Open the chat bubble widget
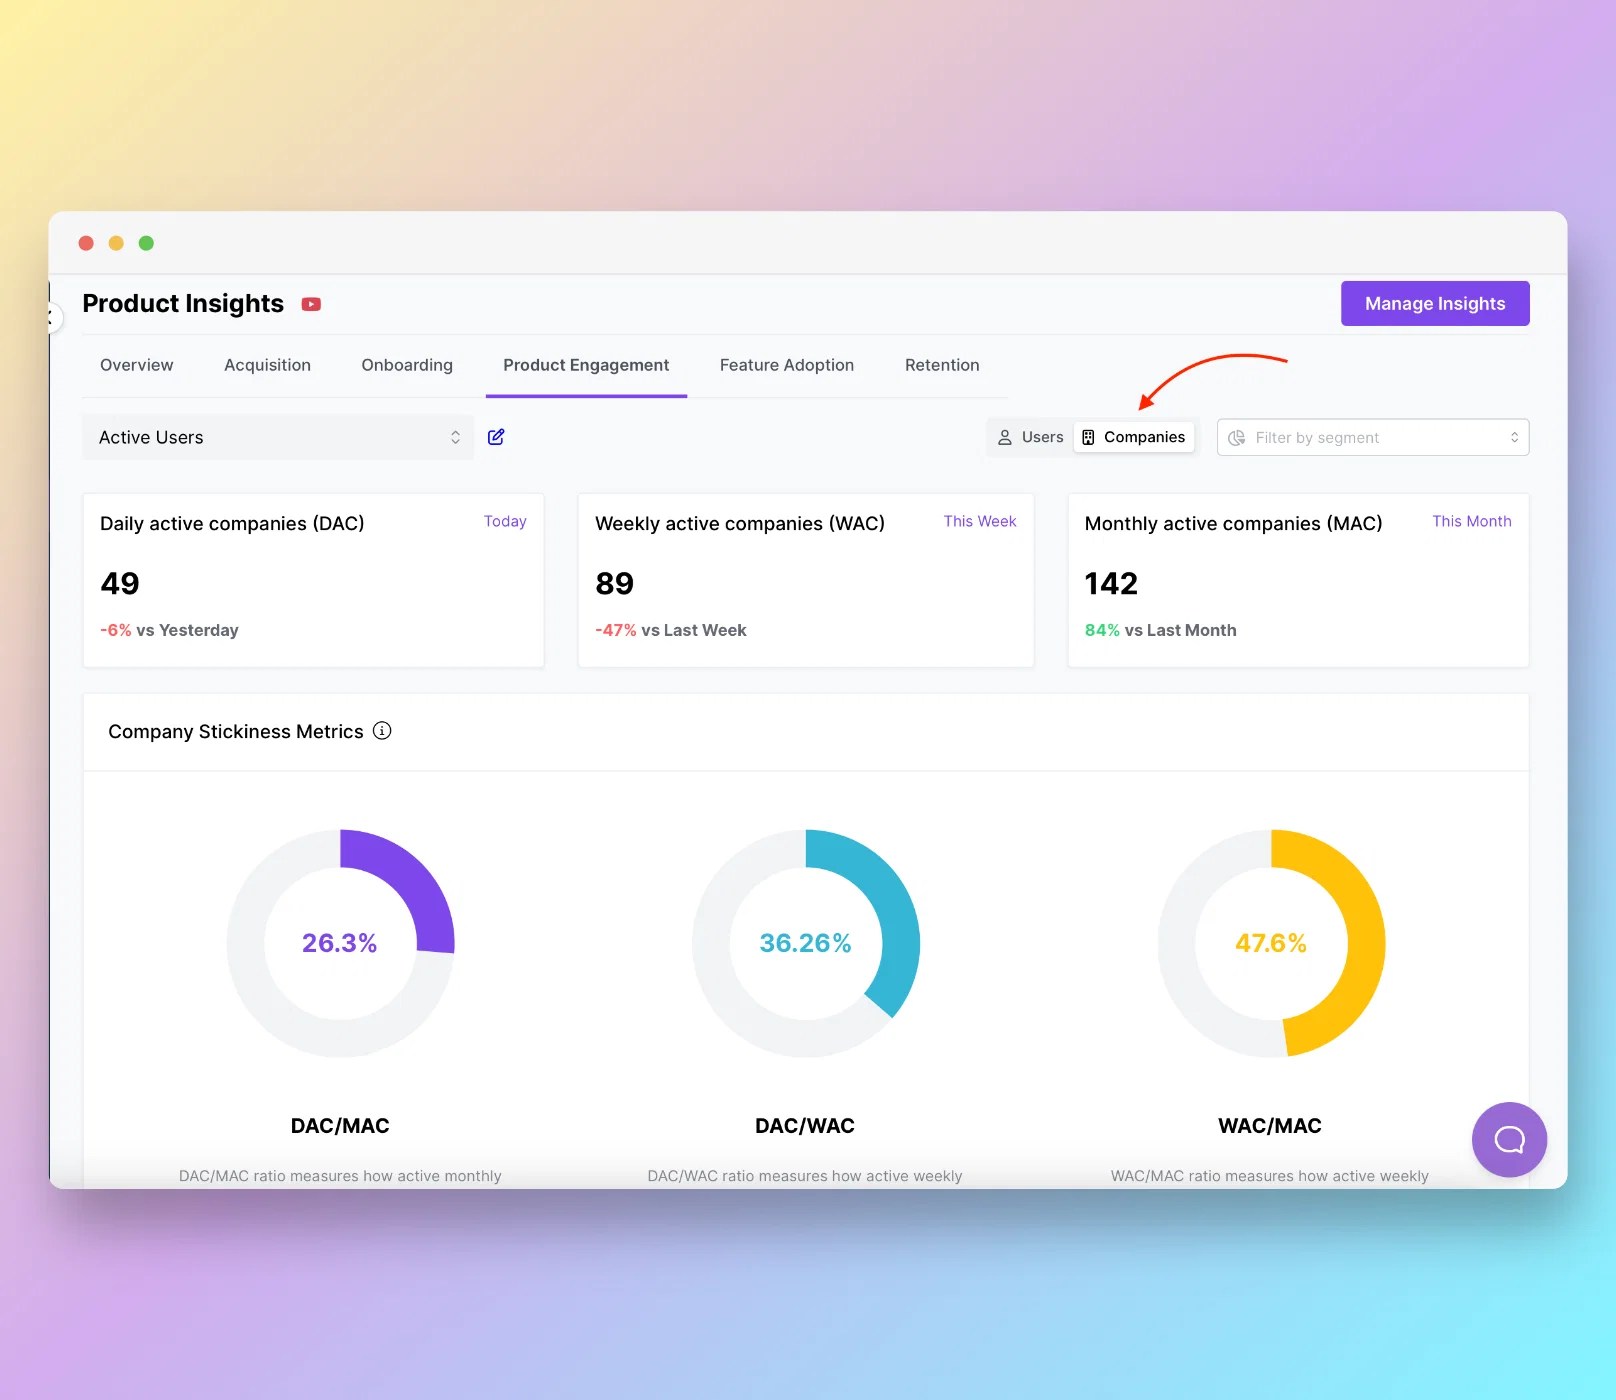The width and height of the screenshot is (1616, 1400). 1509,1139
